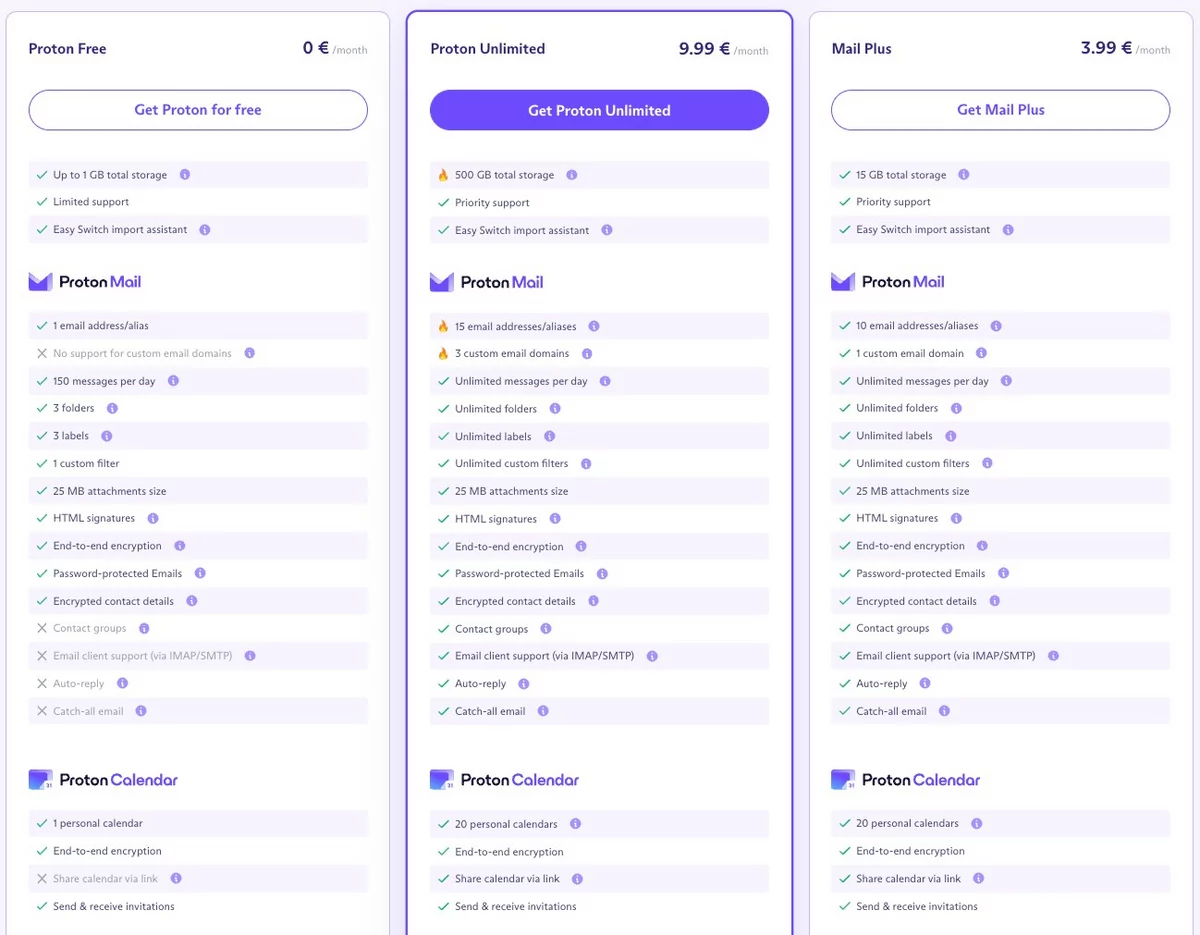Click Get Proton Unlimited button

coord(599,111)
